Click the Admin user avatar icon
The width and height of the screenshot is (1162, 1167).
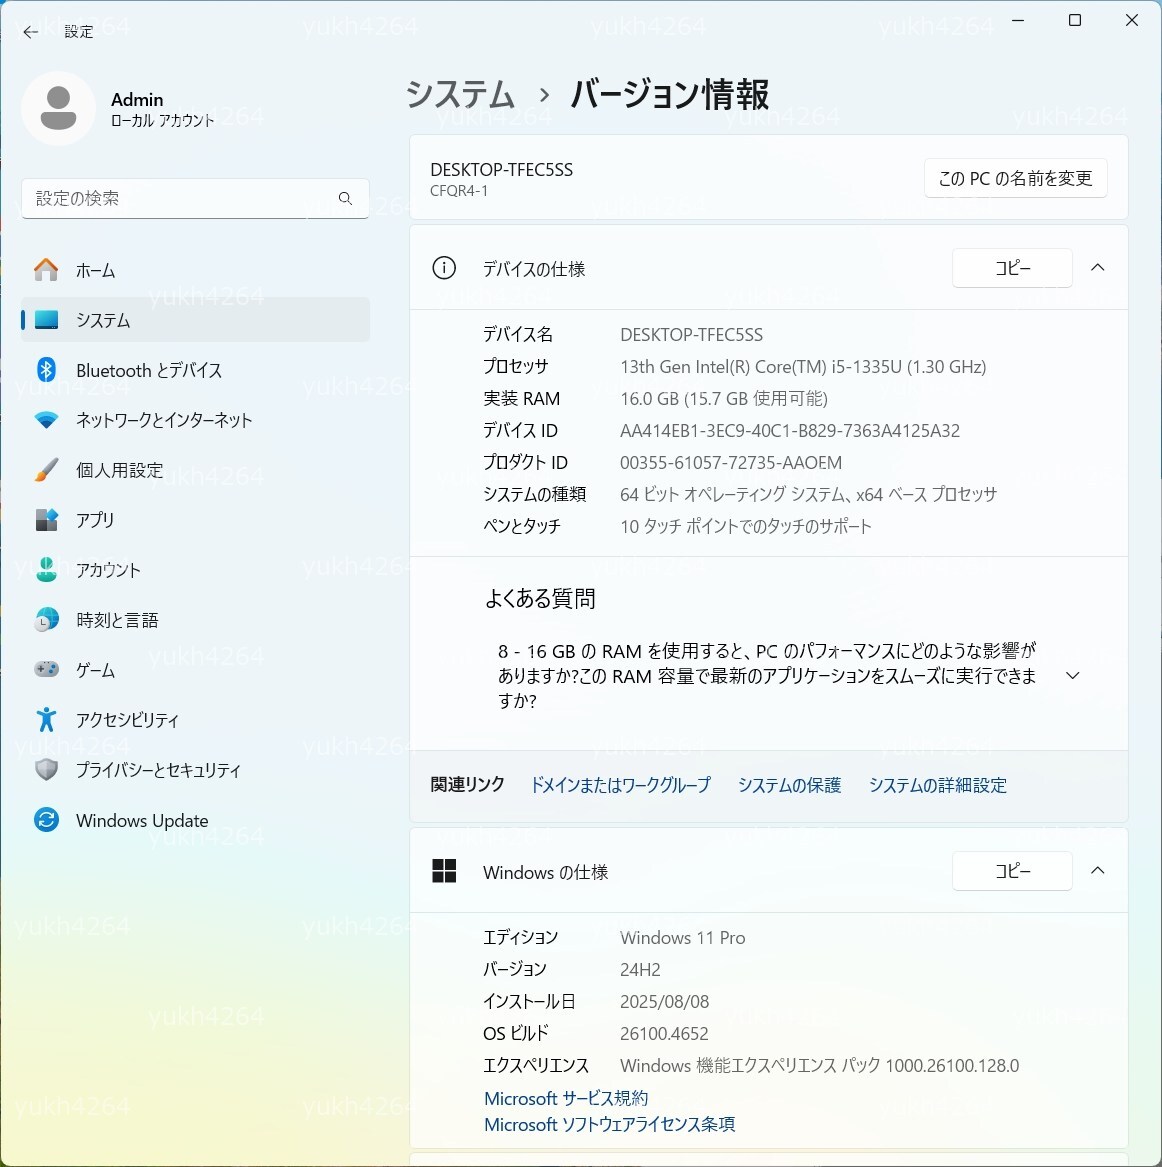coord(58,109)
